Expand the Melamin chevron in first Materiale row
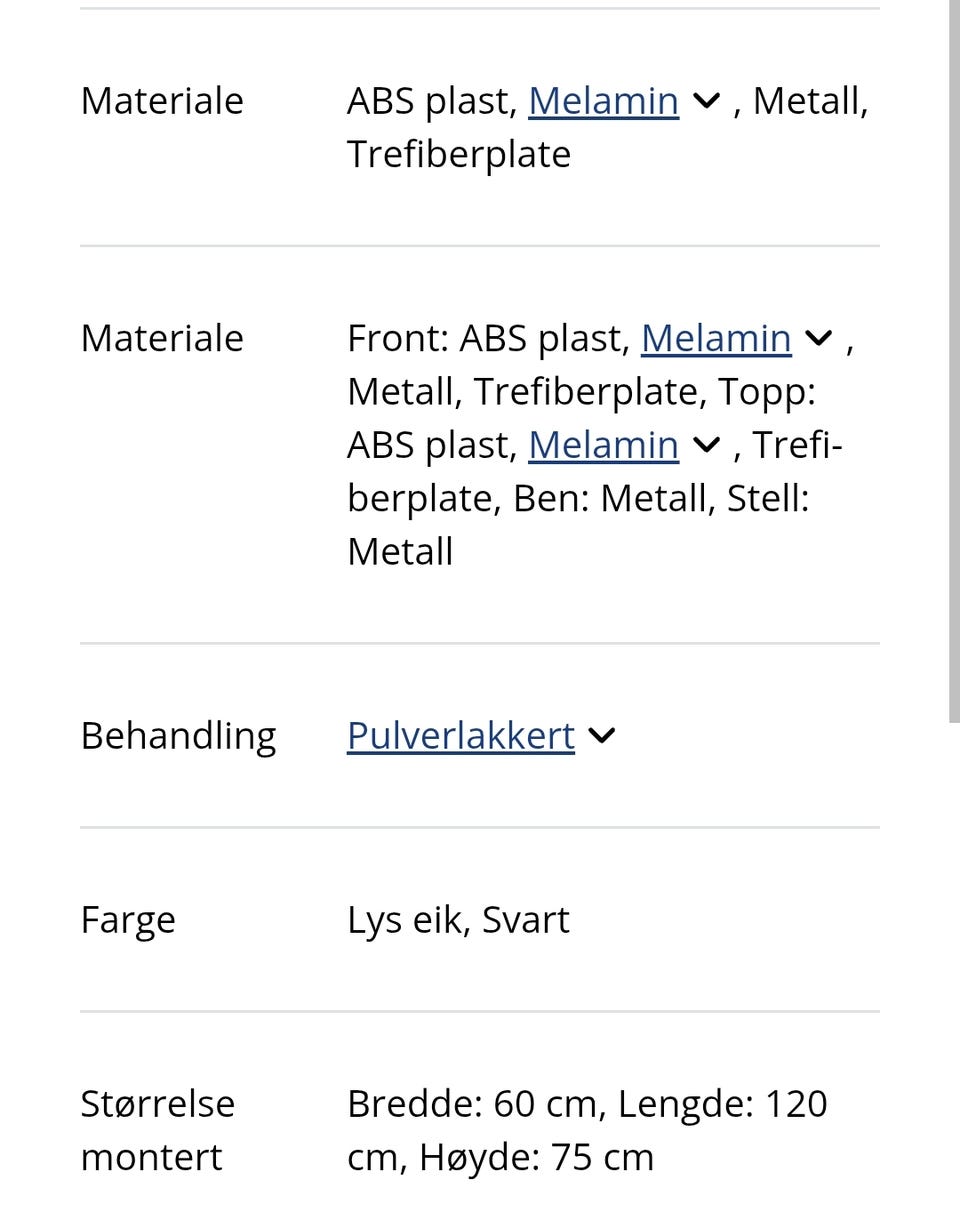 [706, 100]
